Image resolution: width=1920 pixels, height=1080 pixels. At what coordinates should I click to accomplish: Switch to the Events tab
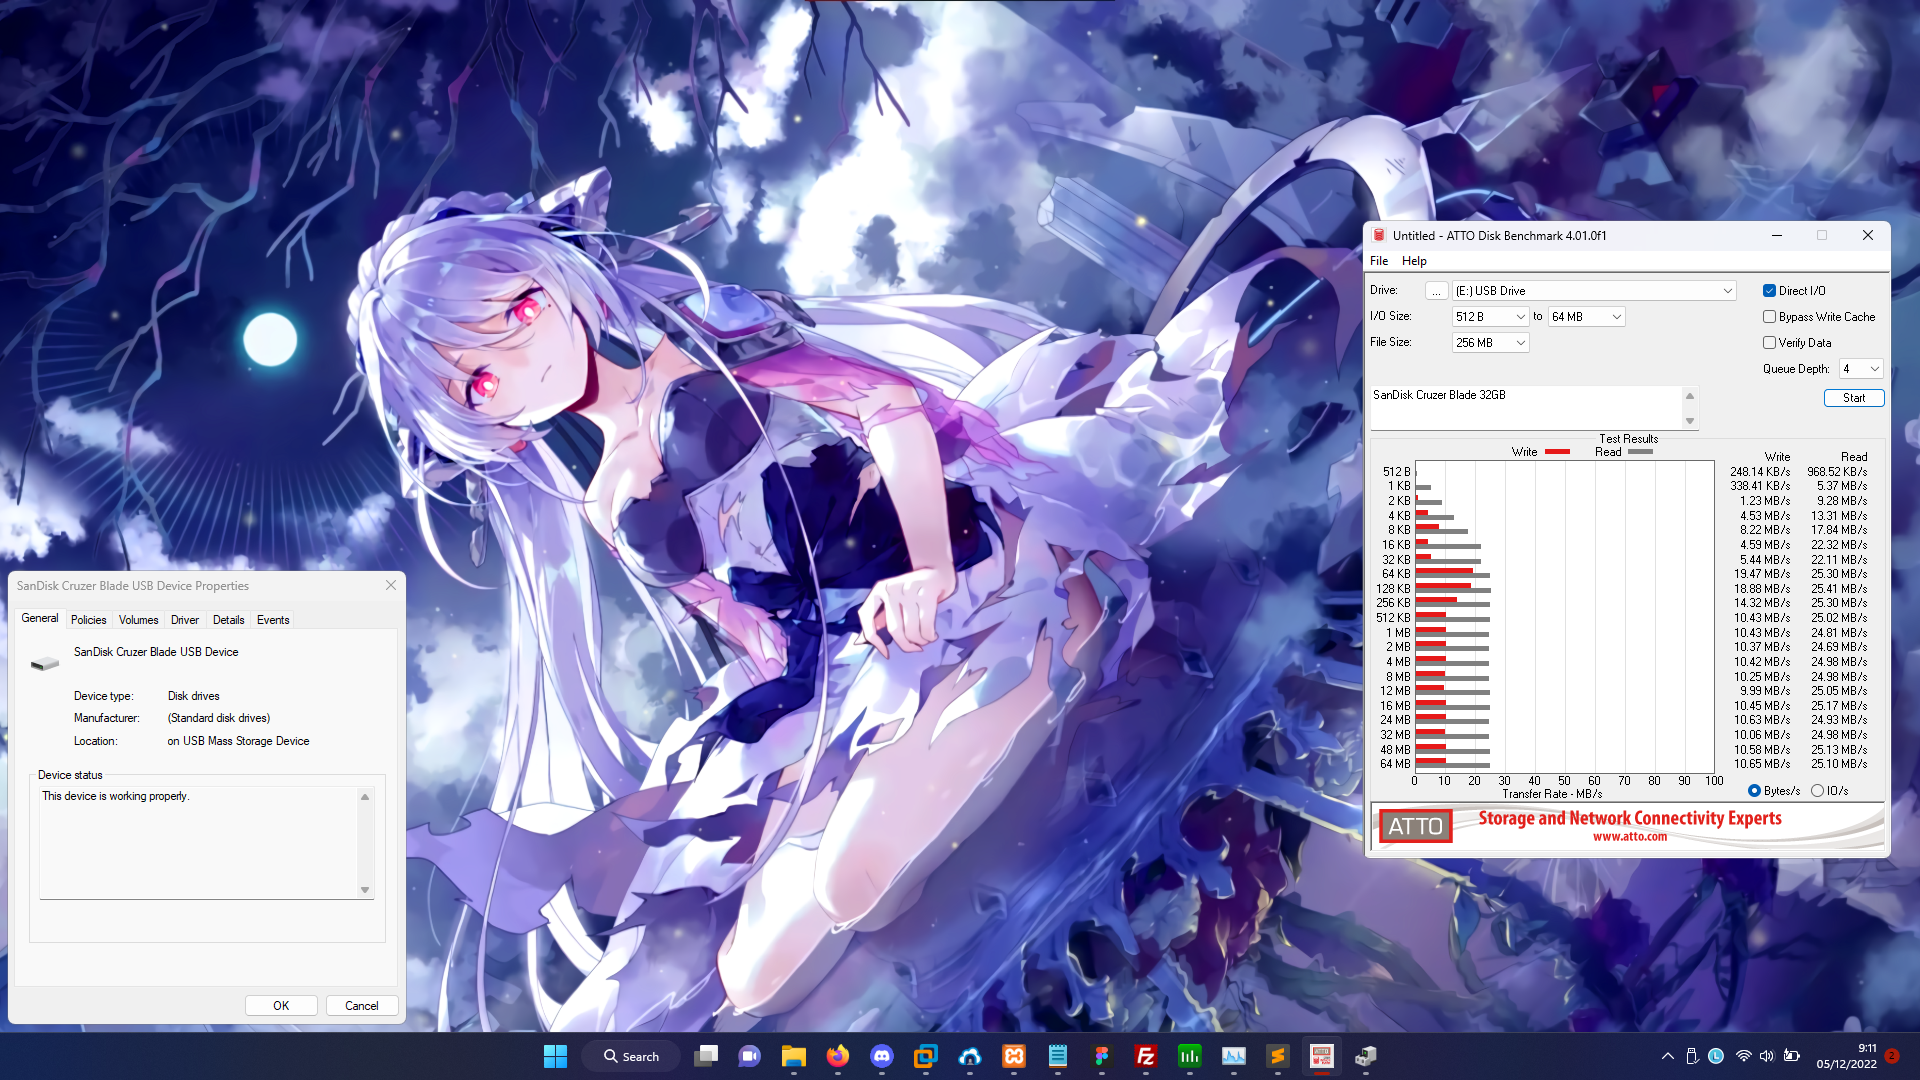tap(273, 620)
